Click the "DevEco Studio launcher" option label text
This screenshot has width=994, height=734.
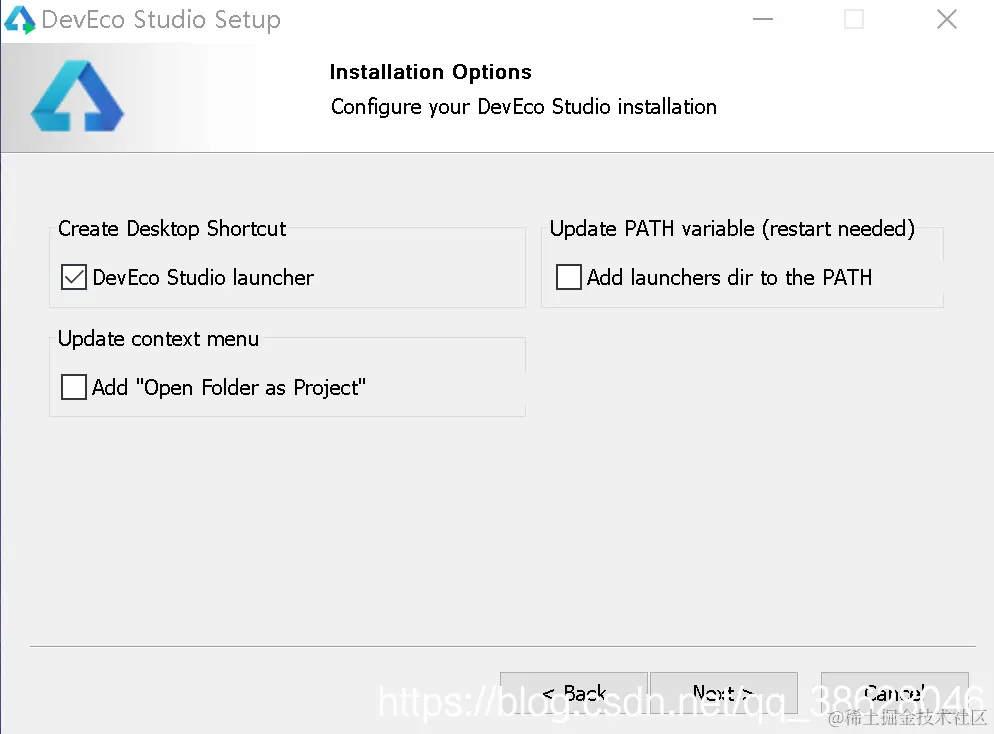click(203, 278)
